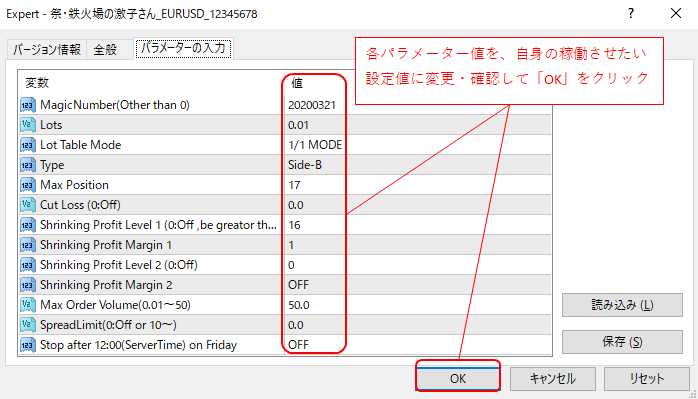Select Stop after 12:00(ServerTime) on Friday label

(x=138, y=345)
